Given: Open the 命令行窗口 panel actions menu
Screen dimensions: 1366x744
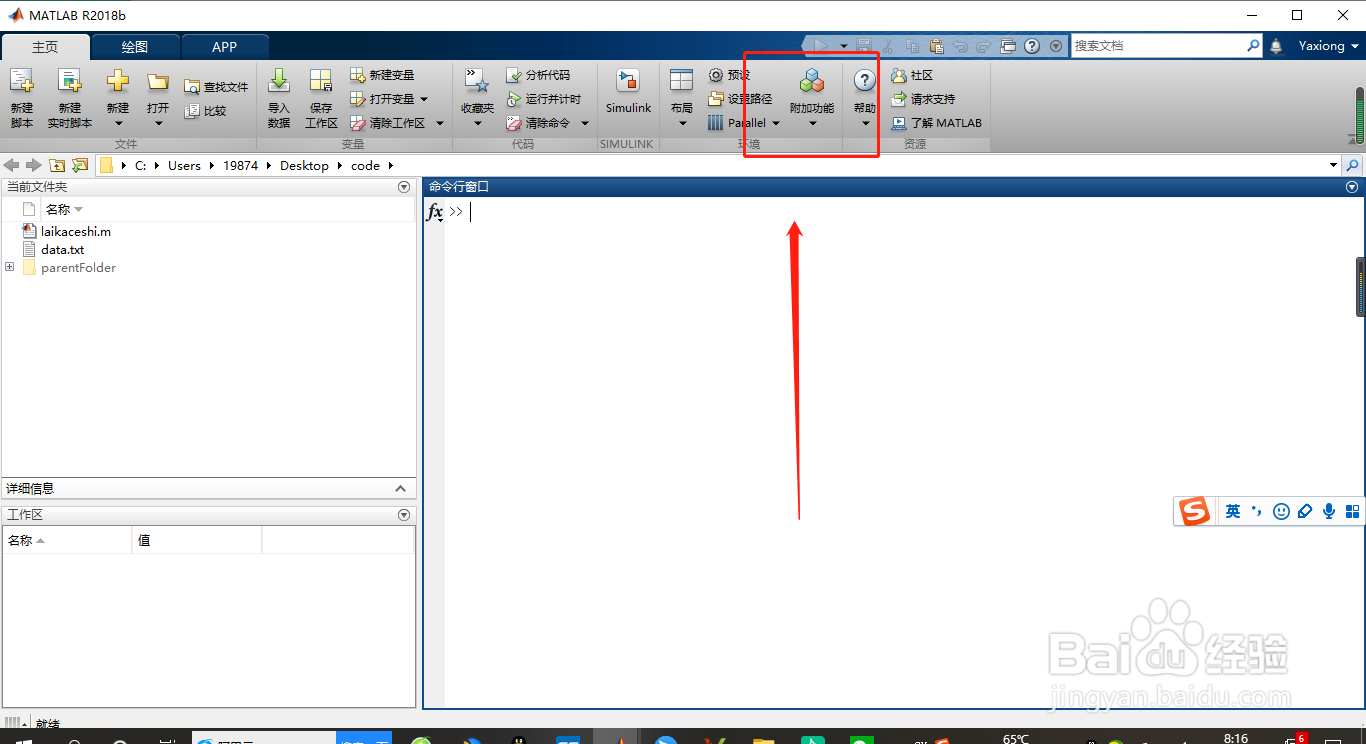Looking at the screenshot, I should [1352, 187].
